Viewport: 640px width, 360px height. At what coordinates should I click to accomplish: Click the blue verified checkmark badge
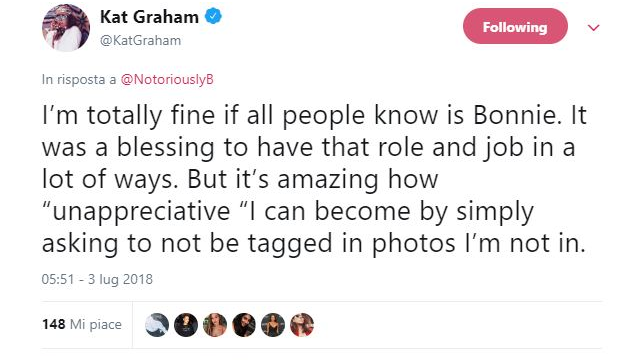pos(213,17)
